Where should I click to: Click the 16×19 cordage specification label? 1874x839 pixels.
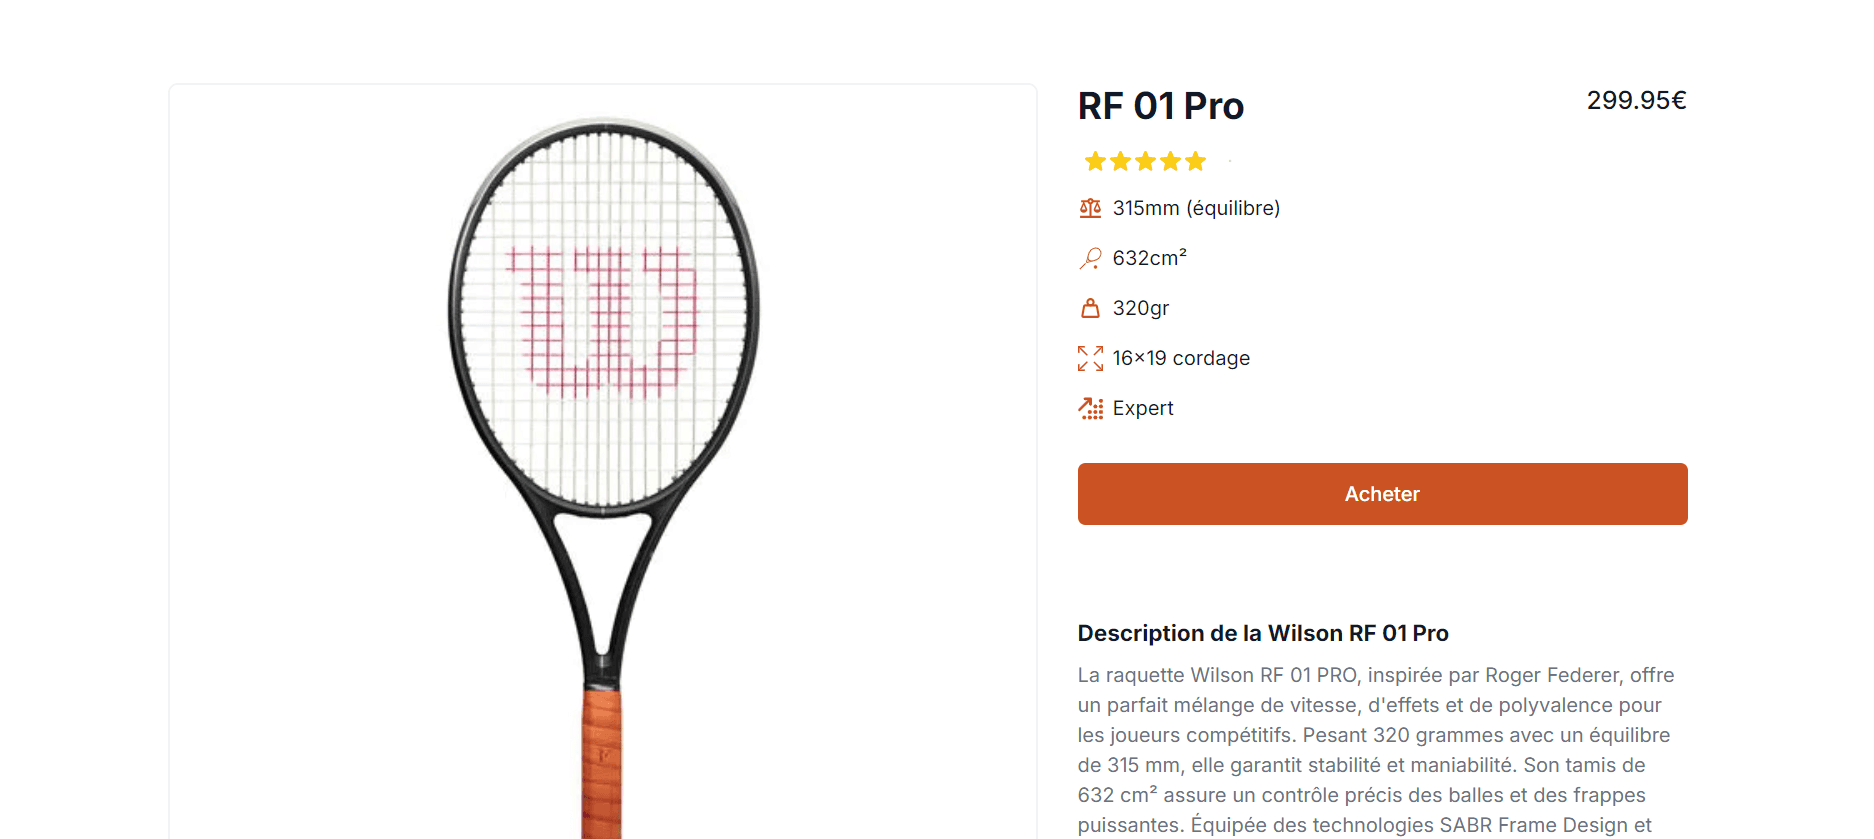tap(1181, 357)
